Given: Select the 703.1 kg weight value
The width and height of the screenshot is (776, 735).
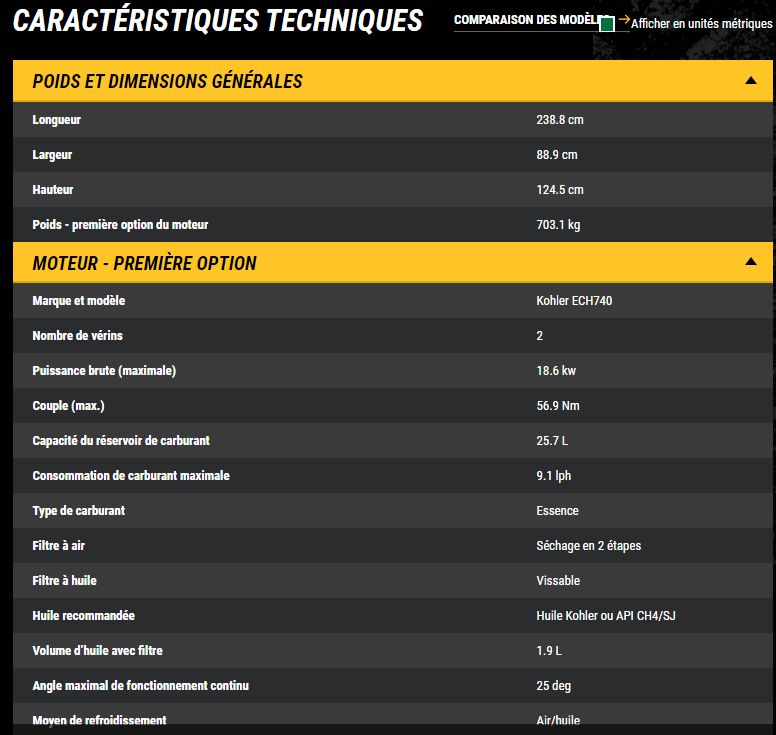Looking at the screenshot, I should (x=558, y=225).
